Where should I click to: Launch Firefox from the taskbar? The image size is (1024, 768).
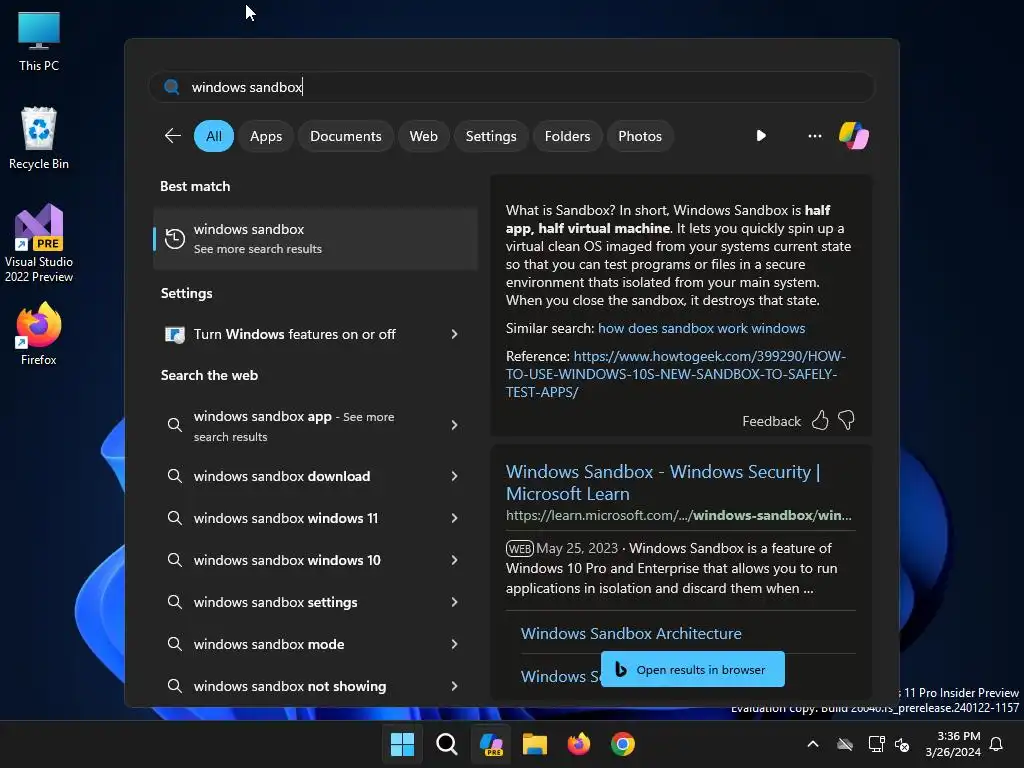[579, 744]
